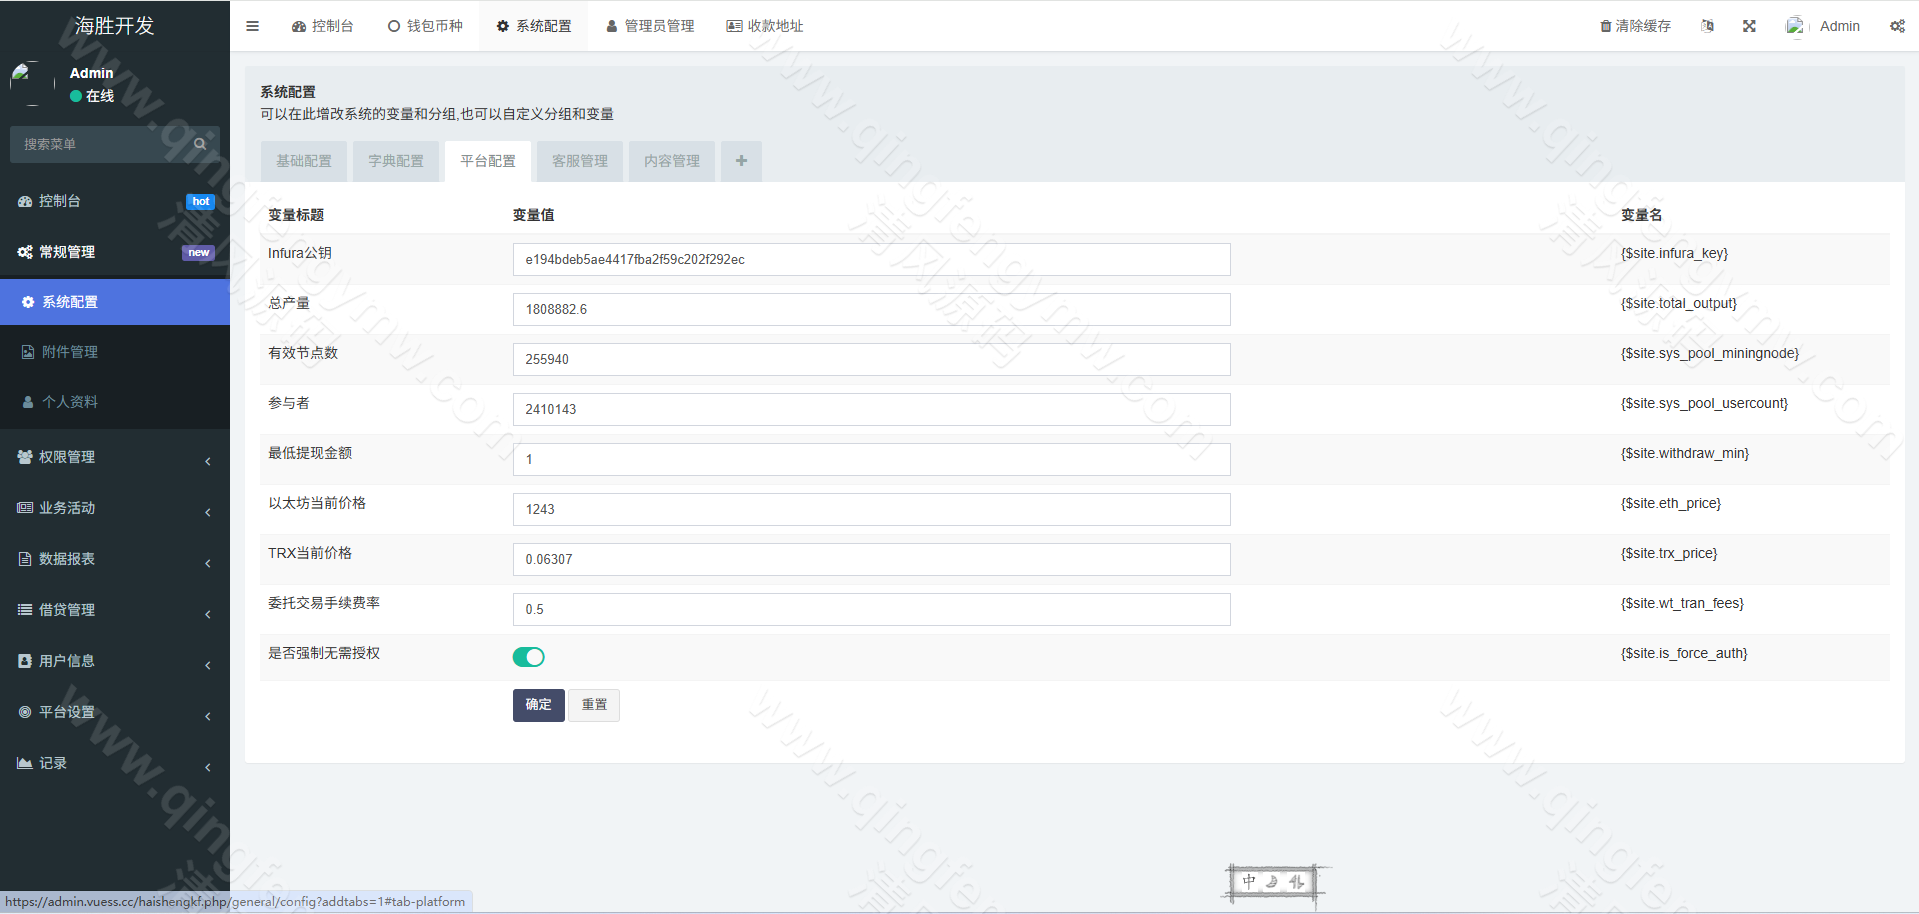Expand 借贷管理 chevron arrow

click(x=208, y=614)
